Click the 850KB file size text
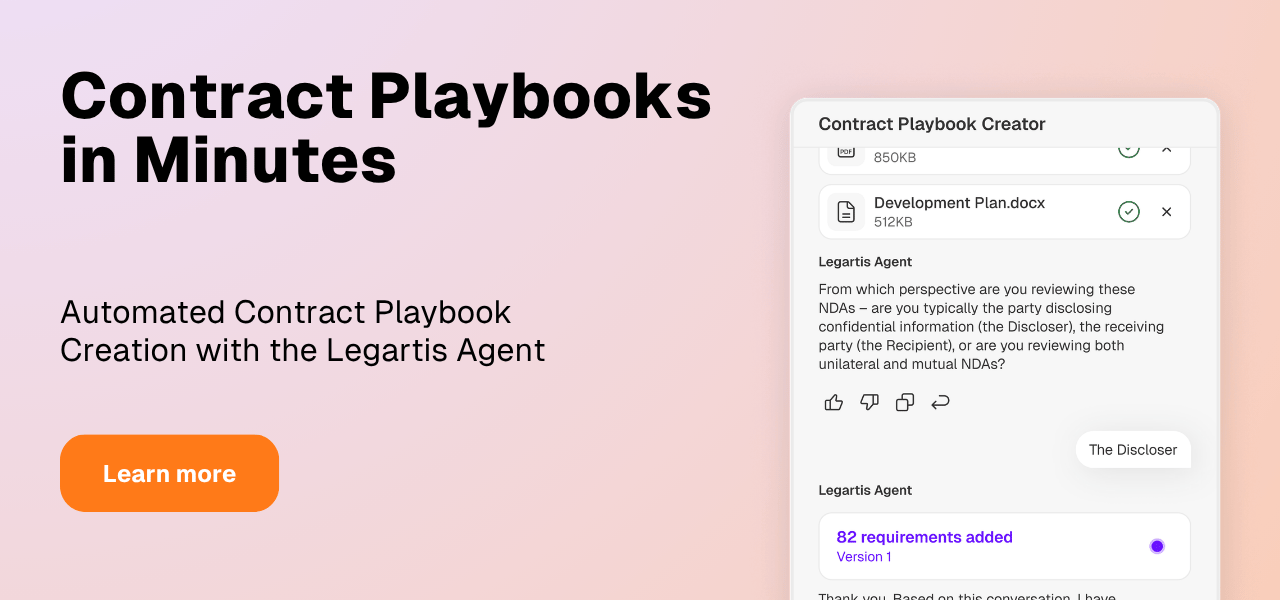The image size is (1280, 600). point(895,157)
